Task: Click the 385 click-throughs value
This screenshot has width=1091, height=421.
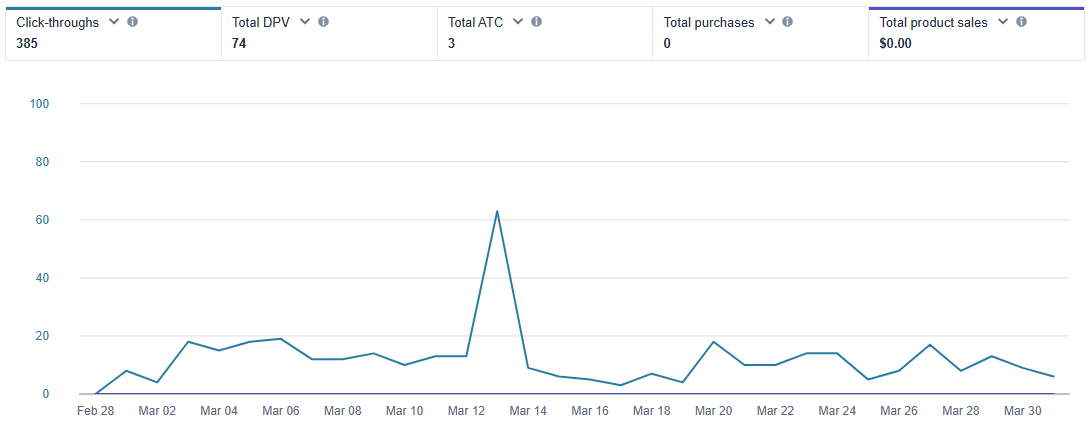Action: (x=27, y=43)
